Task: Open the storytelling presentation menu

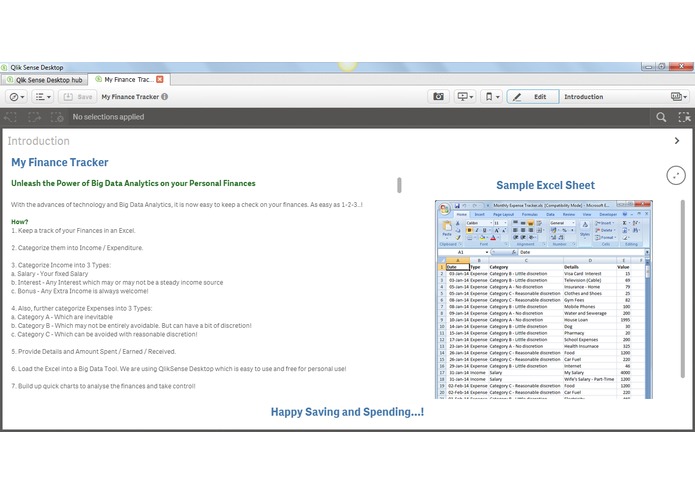Action: pos(465,97)
